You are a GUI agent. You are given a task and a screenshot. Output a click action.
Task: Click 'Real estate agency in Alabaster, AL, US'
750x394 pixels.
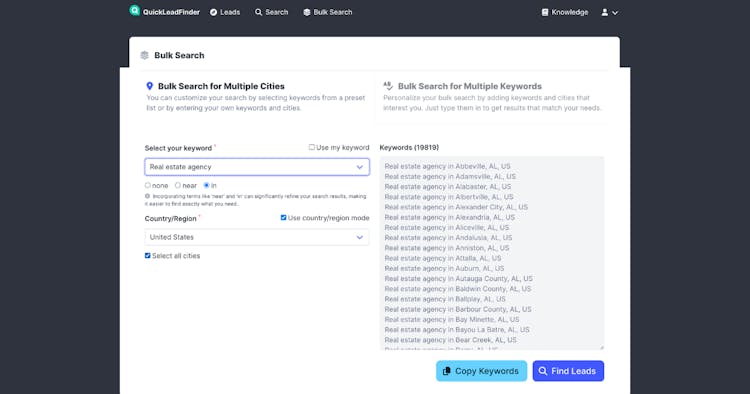point(448,186)
